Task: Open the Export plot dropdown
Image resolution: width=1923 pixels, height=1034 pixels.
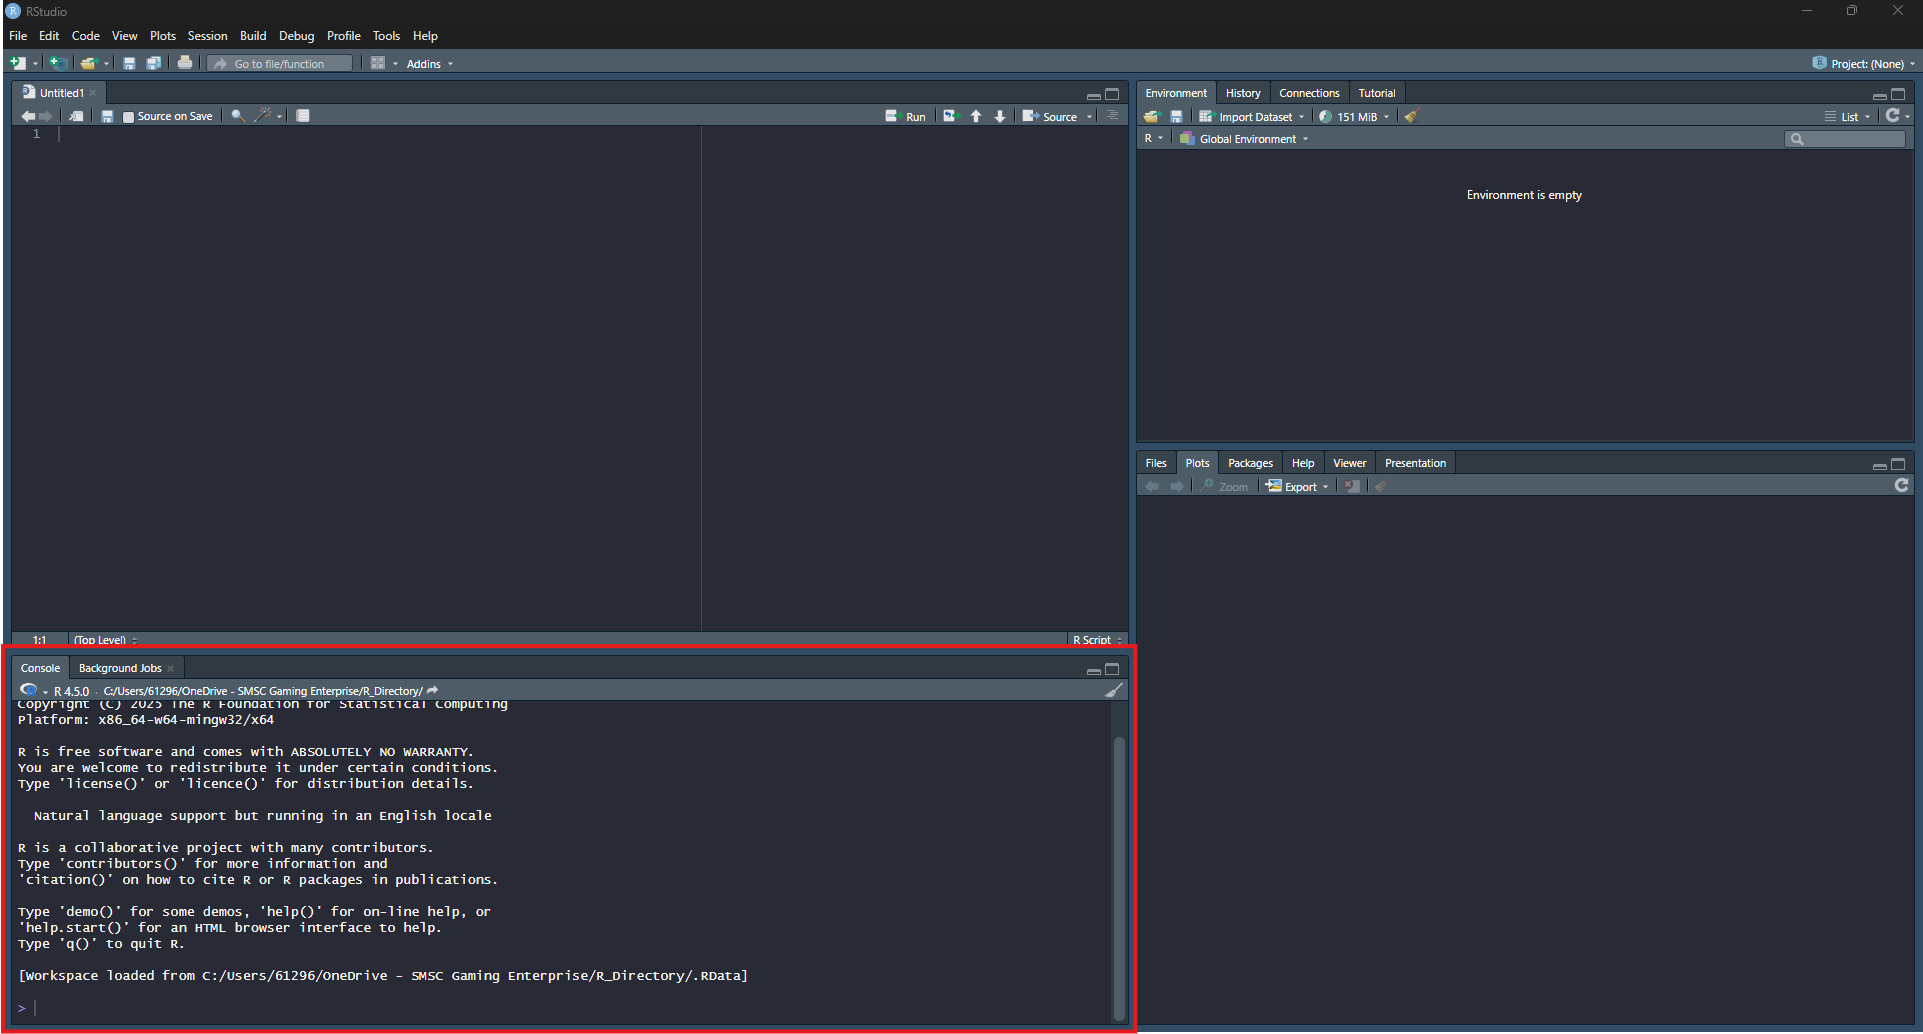Action: (x=1297, y=487)
